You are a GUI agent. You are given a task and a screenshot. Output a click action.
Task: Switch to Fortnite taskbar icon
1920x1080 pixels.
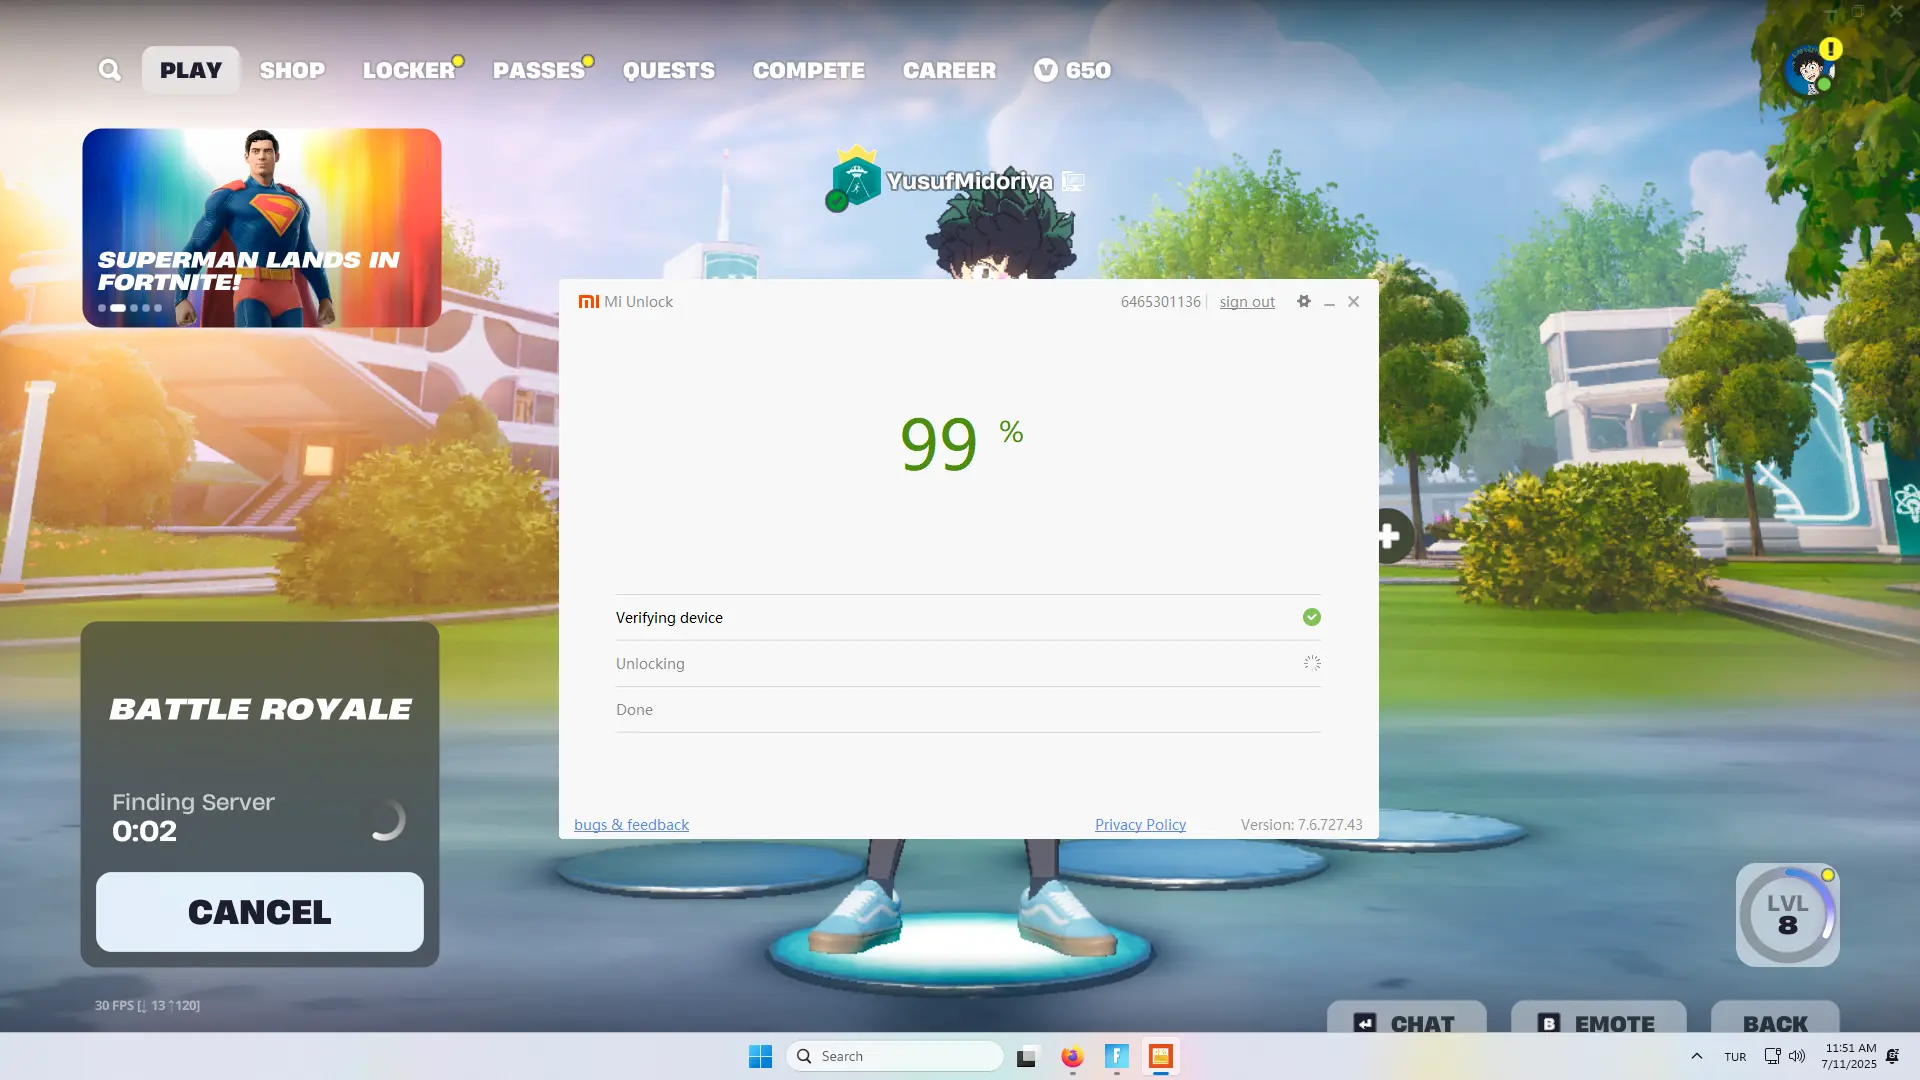pyautogui.click(x=1116, y=1056)
